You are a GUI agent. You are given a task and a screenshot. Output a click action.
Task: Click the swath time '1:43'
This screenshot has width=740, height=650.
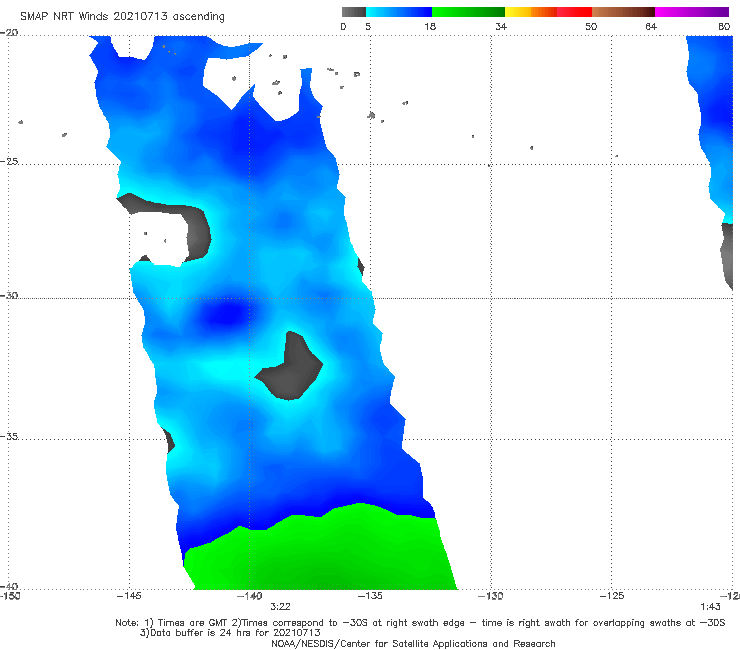(x=710, y=607)
